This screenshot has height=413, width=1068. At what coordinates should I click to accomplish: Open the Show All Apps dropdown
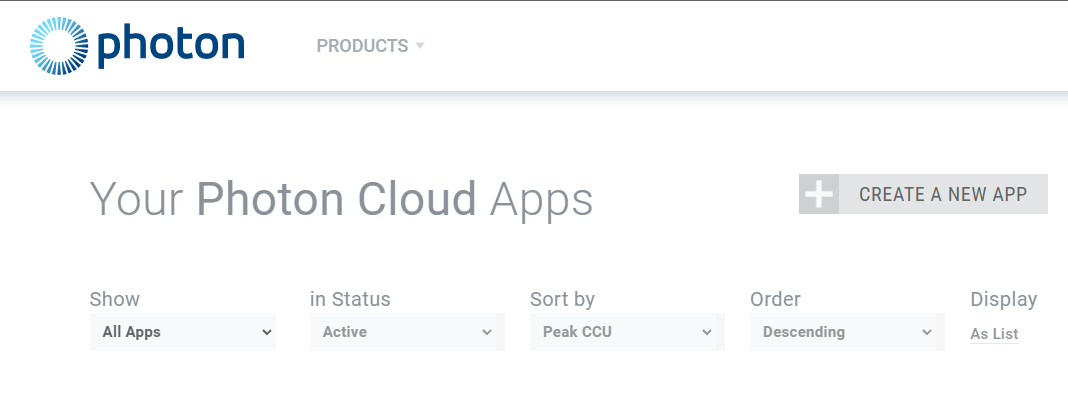click(183, 332)
